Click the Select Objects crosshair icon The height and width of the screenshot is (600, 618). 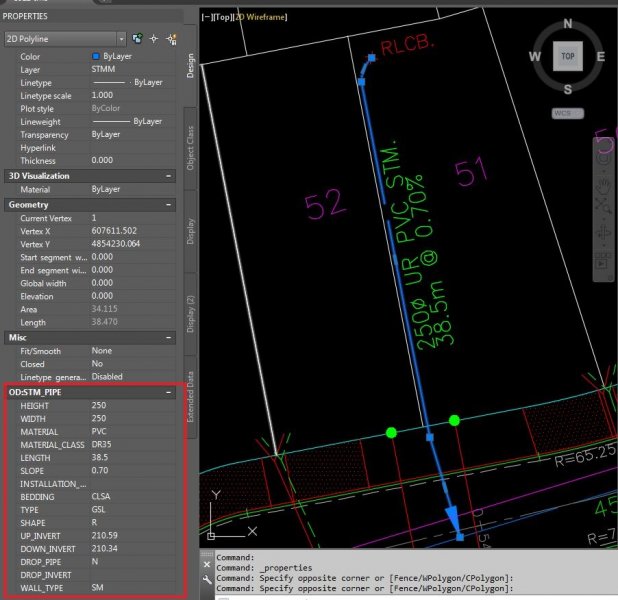pos(153,38)
